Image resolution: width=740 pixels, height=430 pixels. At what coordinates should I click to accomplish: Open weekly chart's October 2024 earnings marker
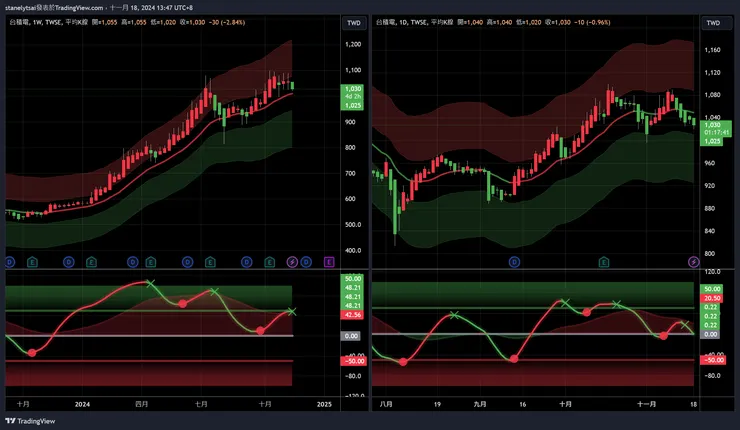coord(269,262)
